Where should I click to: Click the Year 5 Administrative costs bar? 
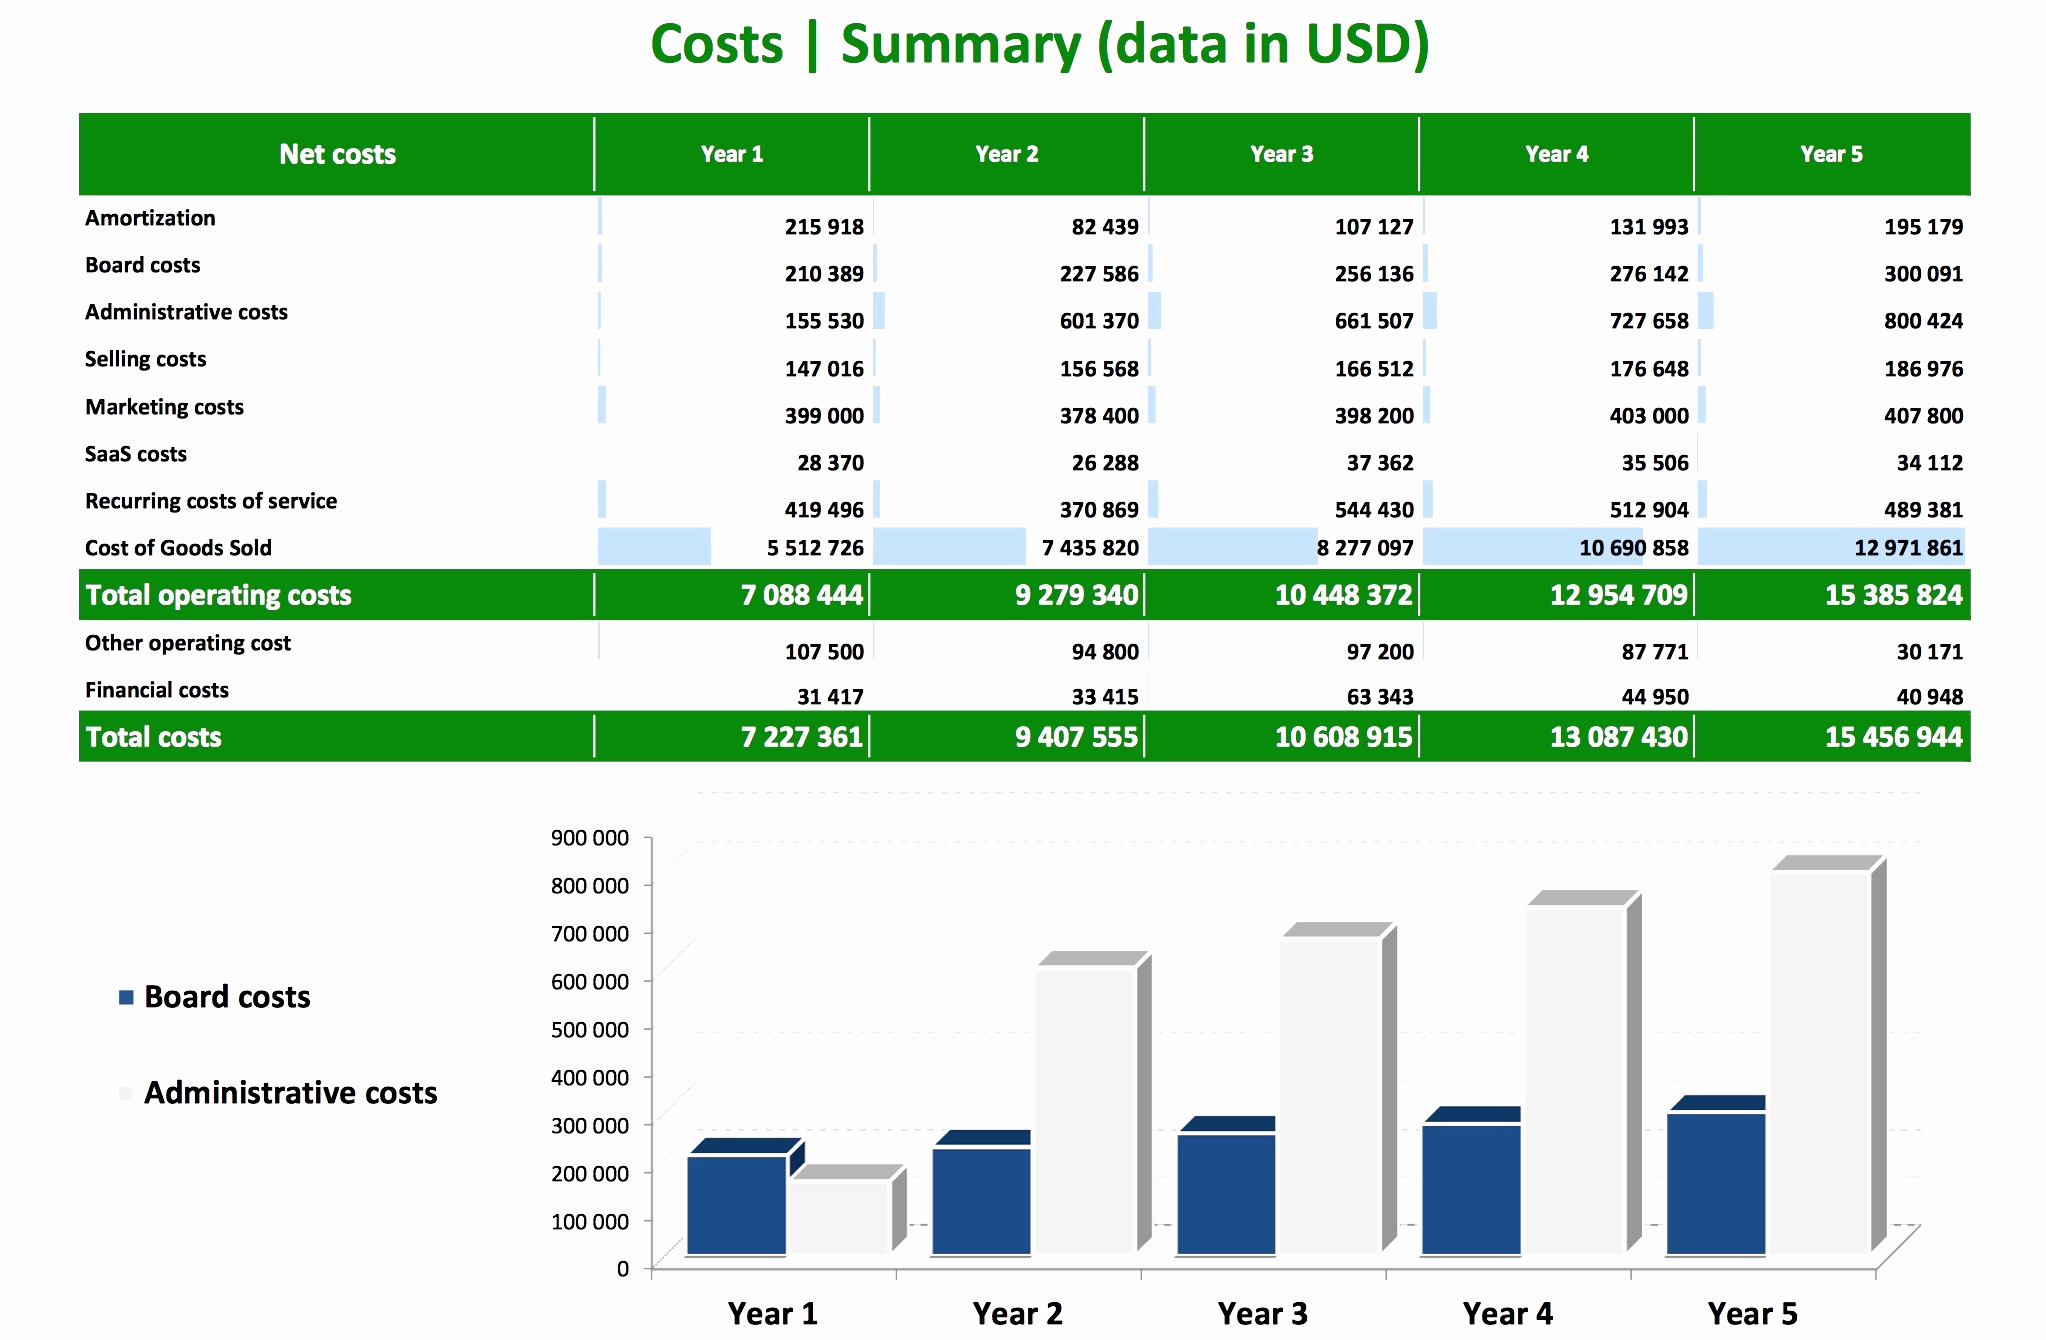click(1819, 1060)
